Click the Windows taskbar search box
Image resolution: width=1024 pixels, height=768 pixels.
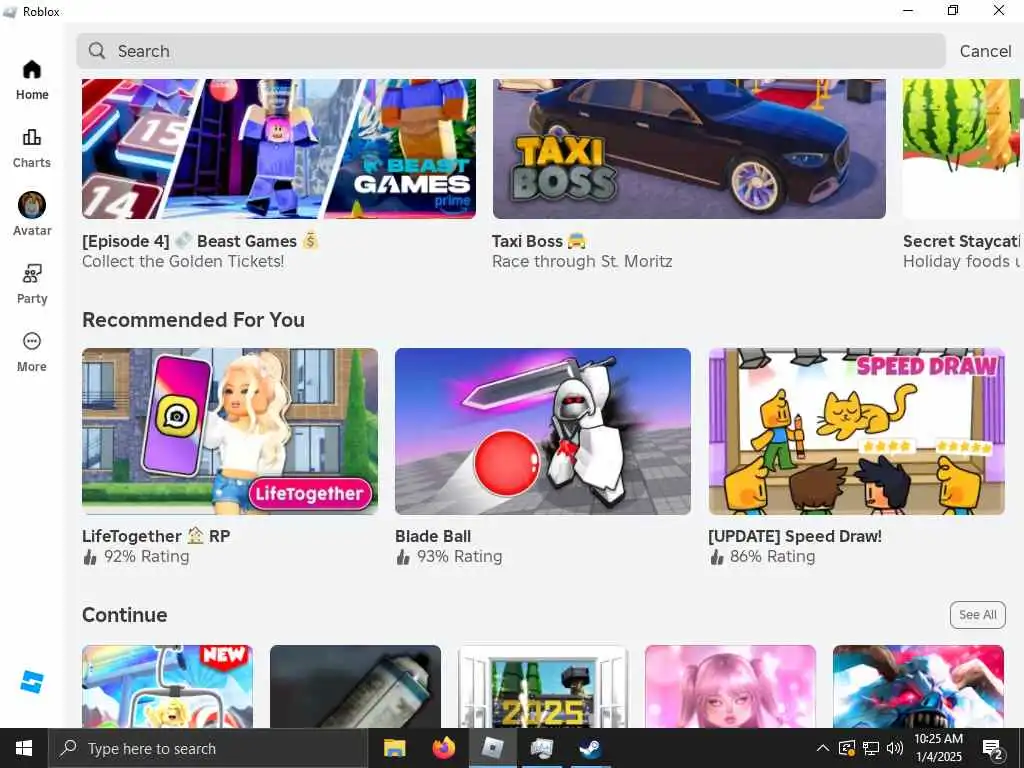click(x=208, y=748)
